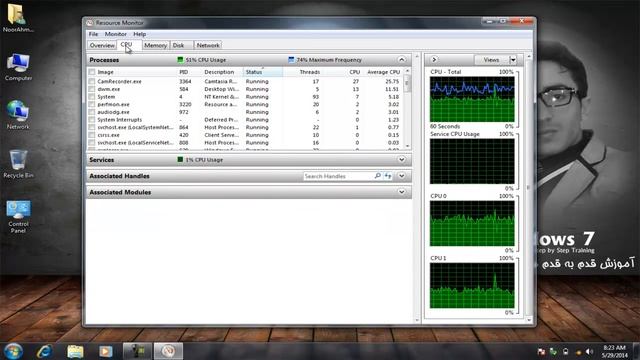Click the power tray icon

(x=565, y=351)
